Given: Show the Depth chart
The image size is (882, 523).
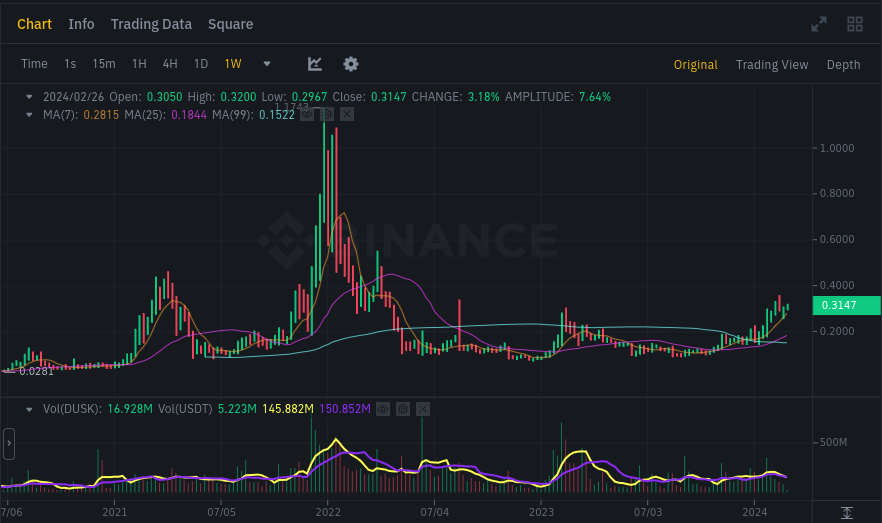Looking at the screenshot, I should point(843,65).
